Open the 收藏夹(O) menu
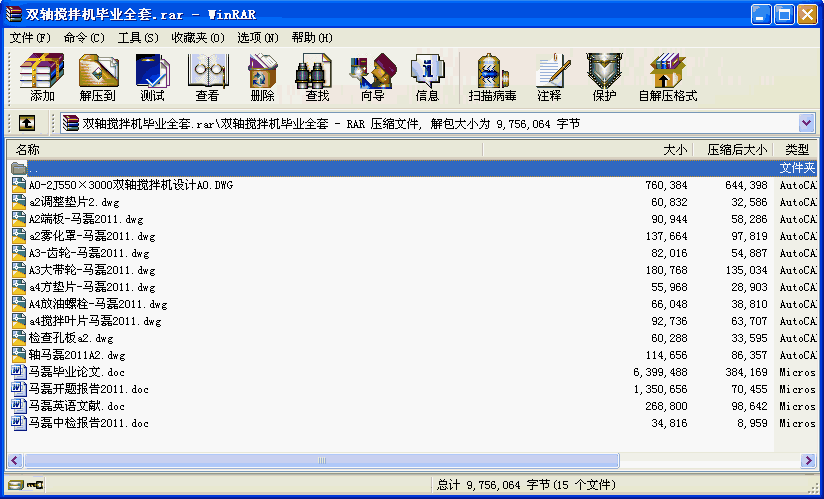Image resolution: width=824 pixels, height=499 pixels. pyautogui.click(x=198, y=38)
